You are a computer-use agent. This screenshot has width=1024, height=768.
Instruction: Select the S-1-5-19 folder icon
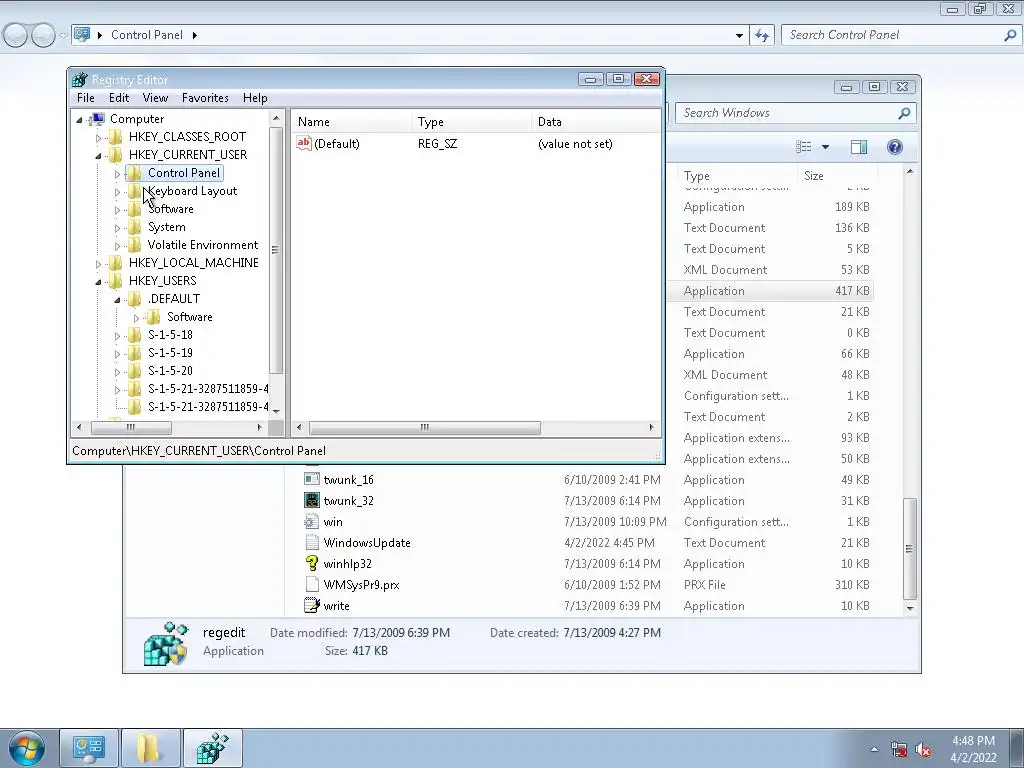click(135, 353)
